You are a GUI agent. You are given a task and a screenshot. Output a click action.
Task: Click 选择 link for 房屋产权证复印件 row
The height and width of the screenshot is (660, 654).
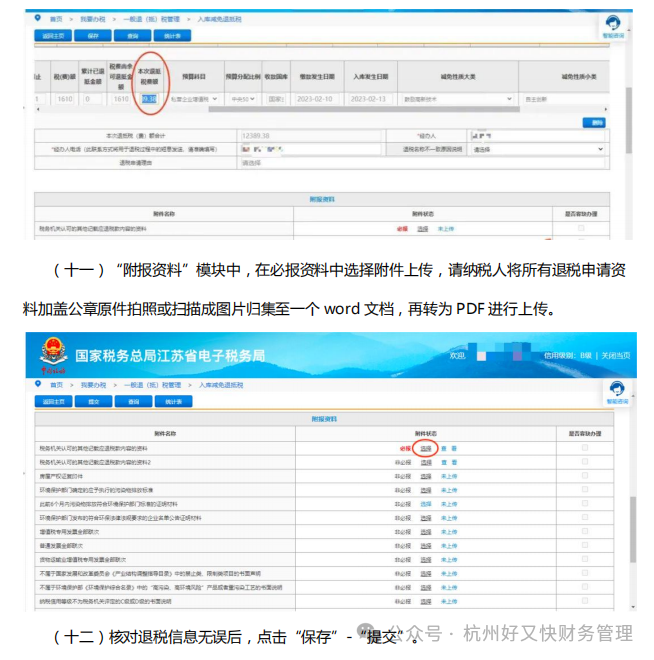point(426,476)
